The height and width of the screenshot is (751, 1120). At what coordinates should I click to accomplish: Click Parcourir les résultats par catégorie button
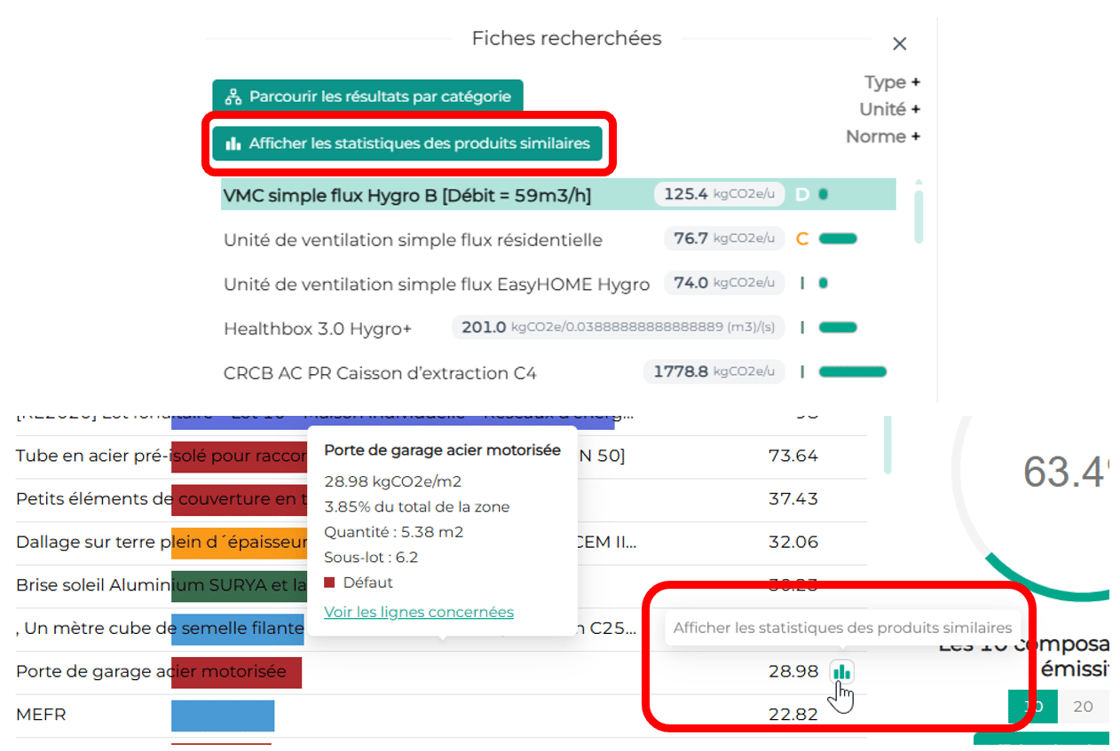[x=367, y=96]
